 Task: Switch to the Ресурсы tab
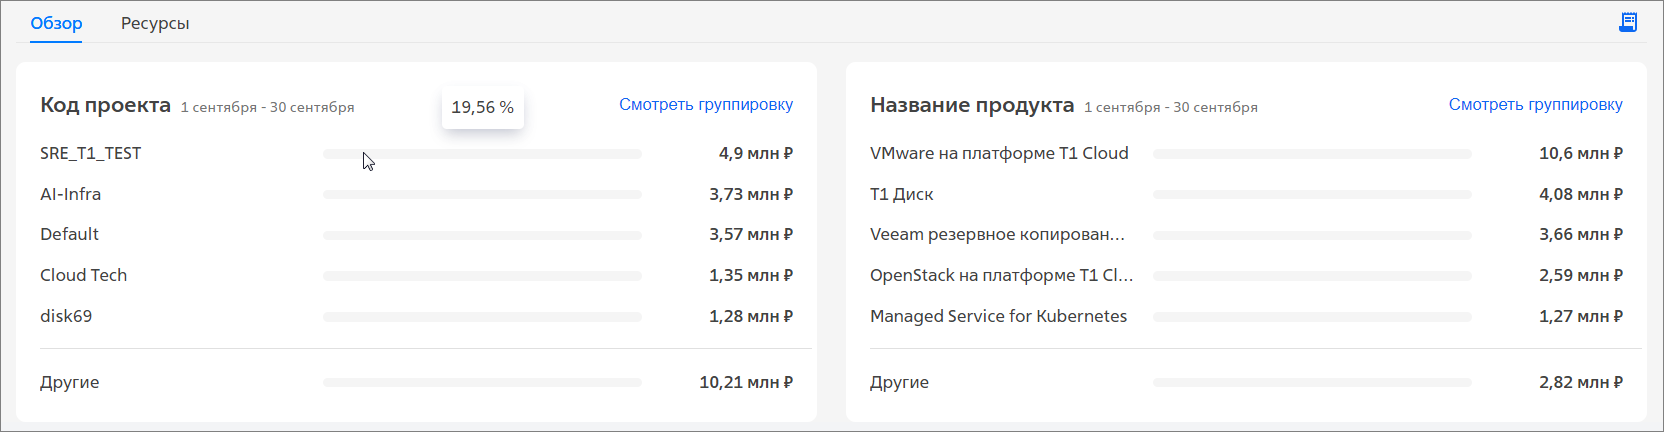coord(155,23)
